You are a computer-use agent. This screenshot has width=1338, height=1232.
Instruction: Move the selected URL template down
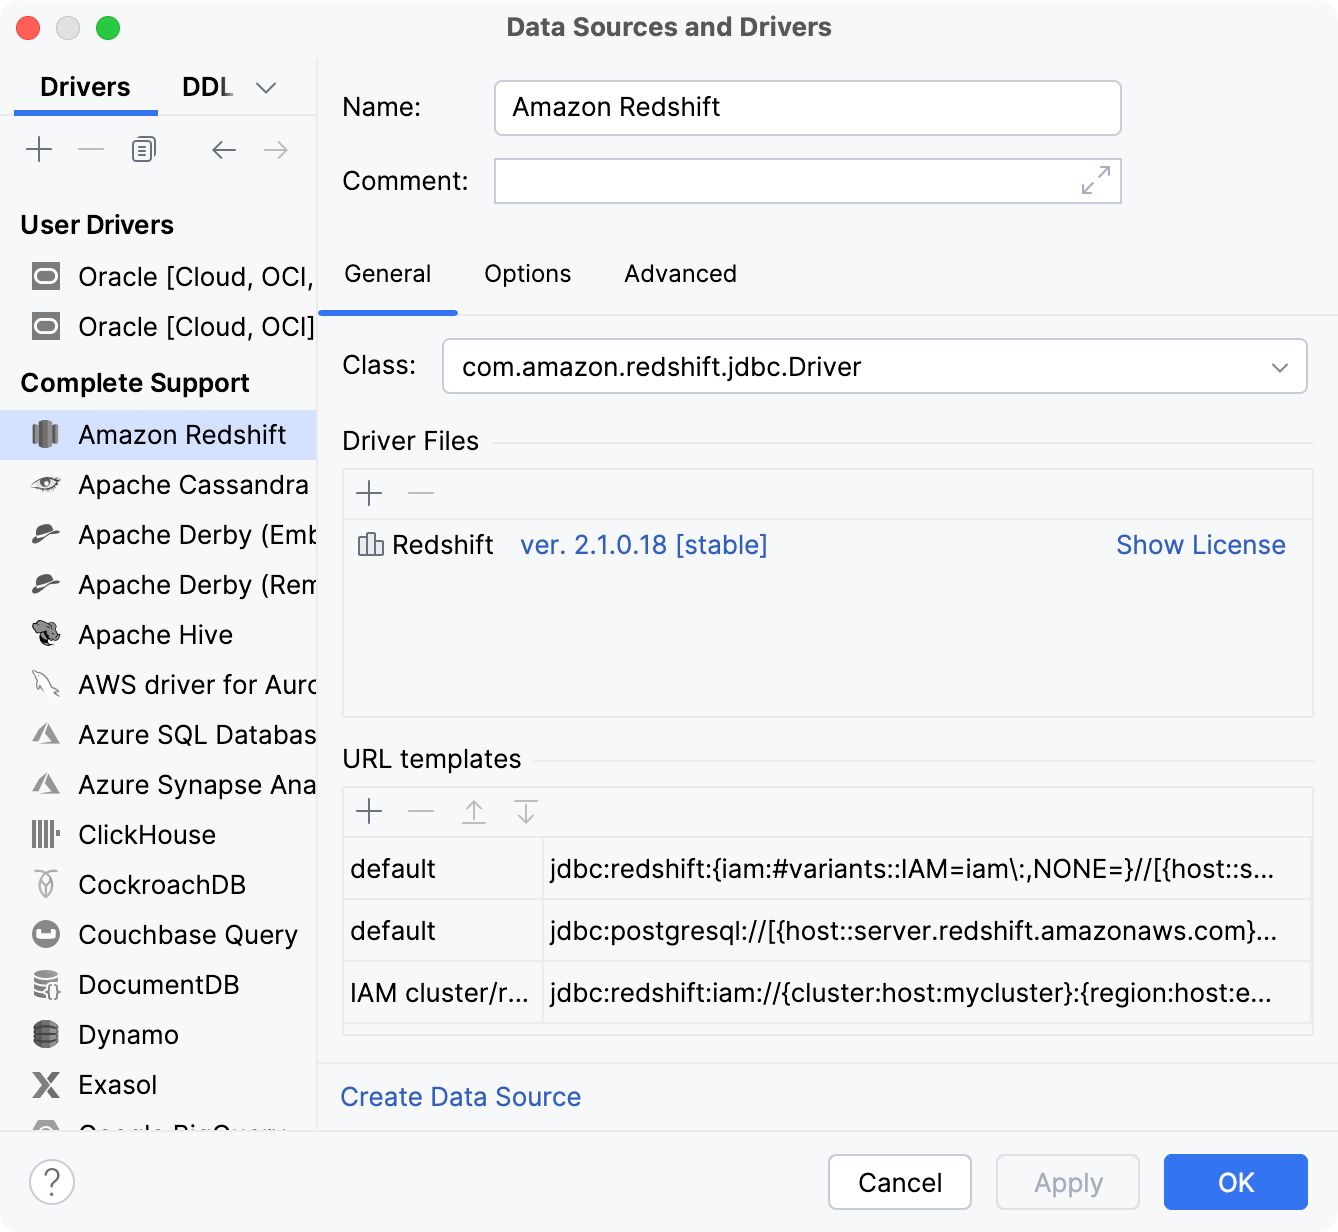[525, 811]
